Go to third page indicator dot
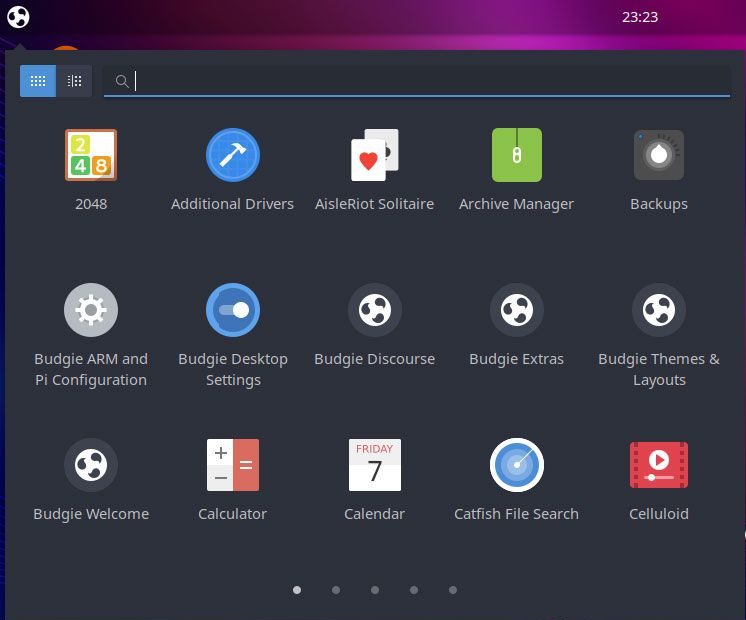Screen dimensions: 746x620 (x=375, y=590)
